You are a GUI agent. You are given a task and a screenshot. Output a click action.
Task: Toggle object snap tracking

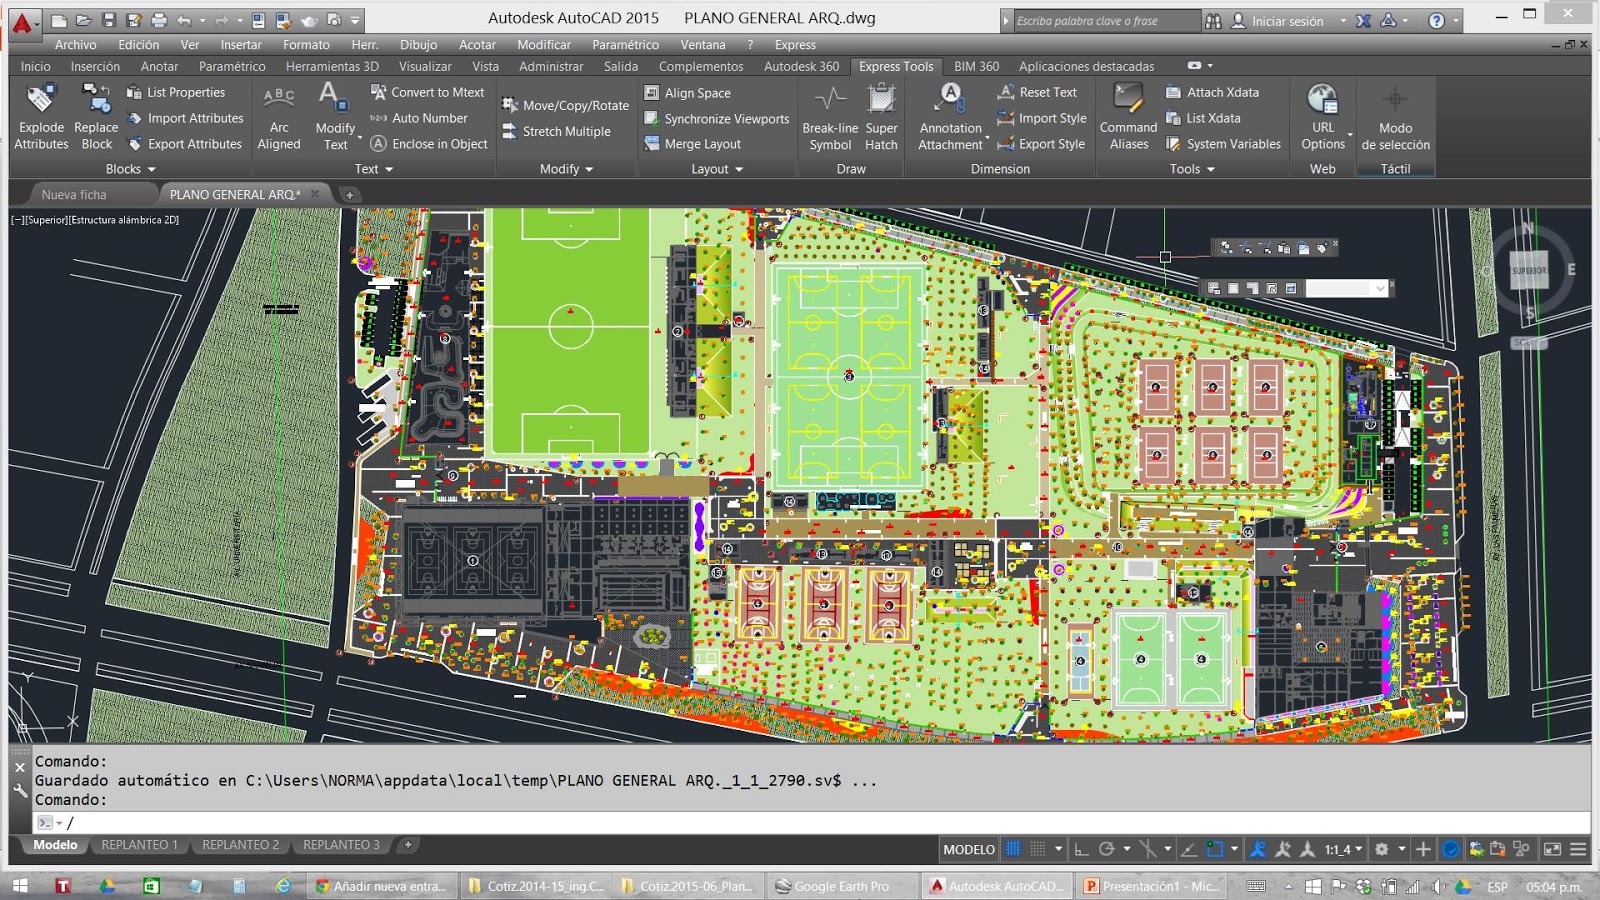[x=1189, y=849]
